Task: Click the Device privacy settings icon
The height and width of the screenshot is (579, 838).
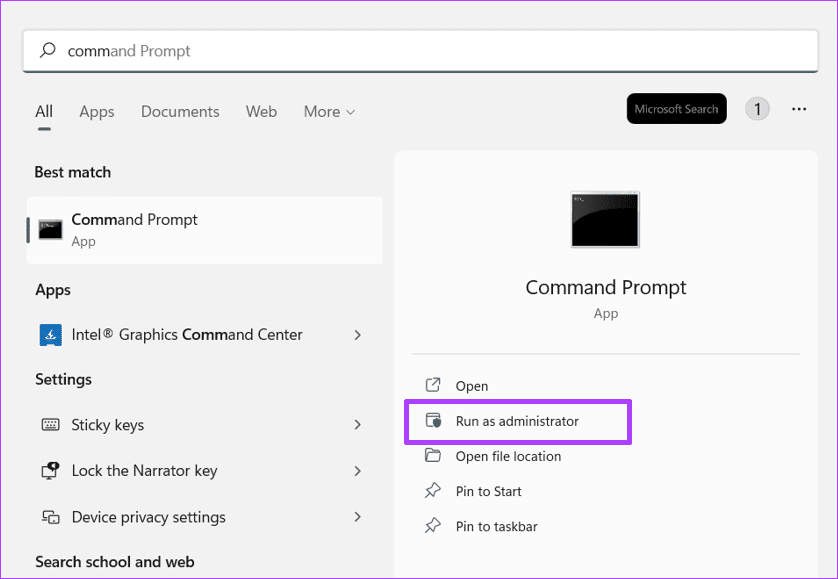Action: [50, 517]
